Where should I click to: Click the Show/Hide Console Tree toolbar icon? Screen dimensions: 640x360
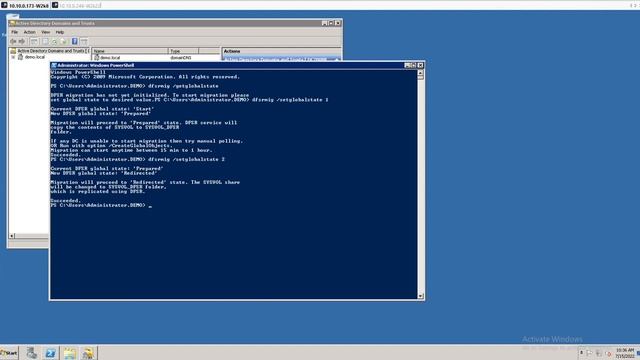click(35, 41)
